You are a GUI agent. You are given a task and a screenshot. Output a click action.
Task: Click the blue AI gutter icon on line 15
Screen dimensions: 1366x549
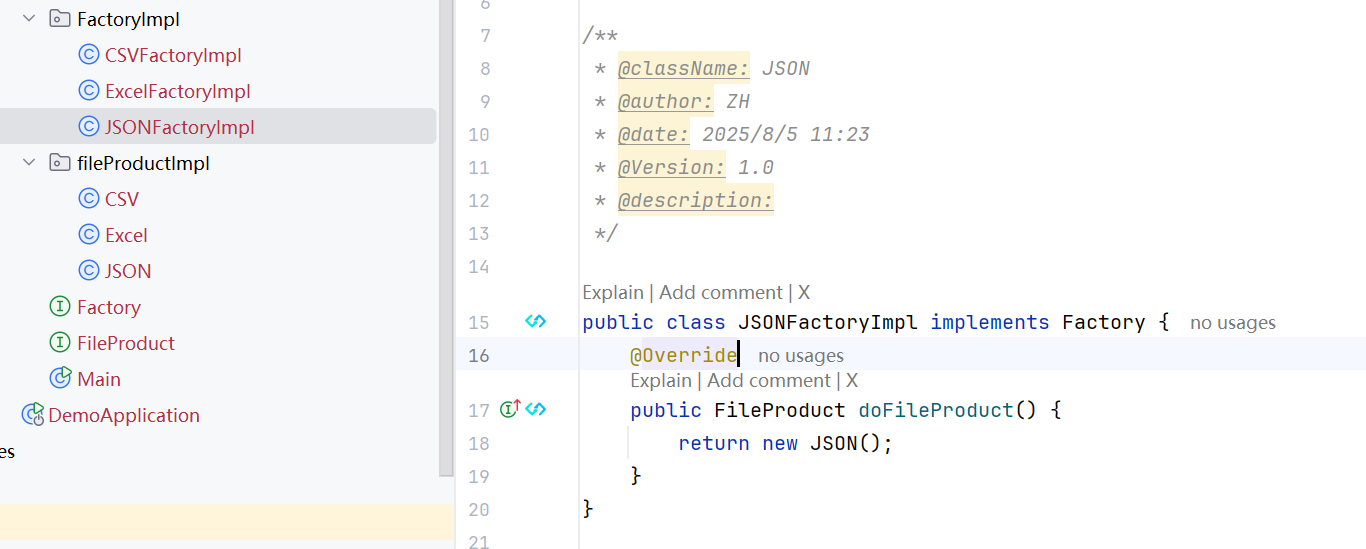click(536, 321)
